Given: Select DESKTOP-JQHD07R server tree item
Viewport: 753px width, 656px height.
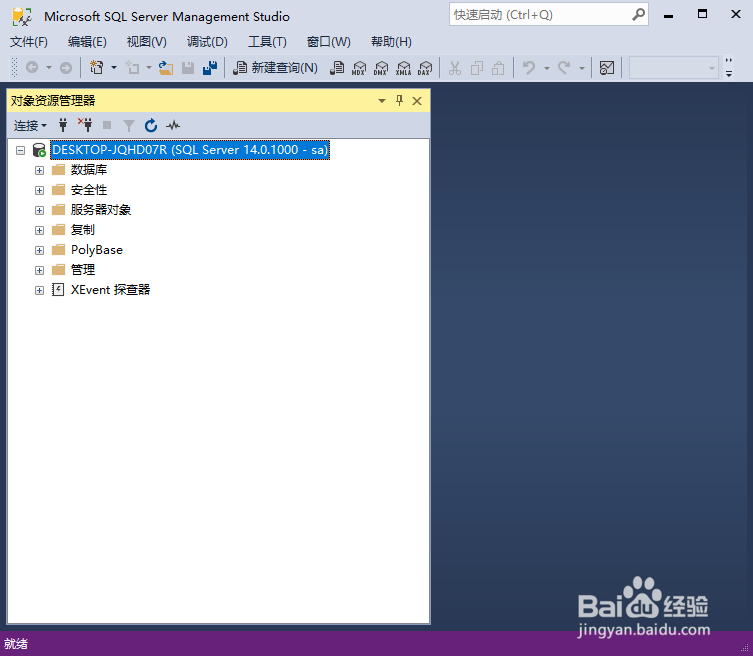Looking at the screenshot, I should [x=190, y=150].
